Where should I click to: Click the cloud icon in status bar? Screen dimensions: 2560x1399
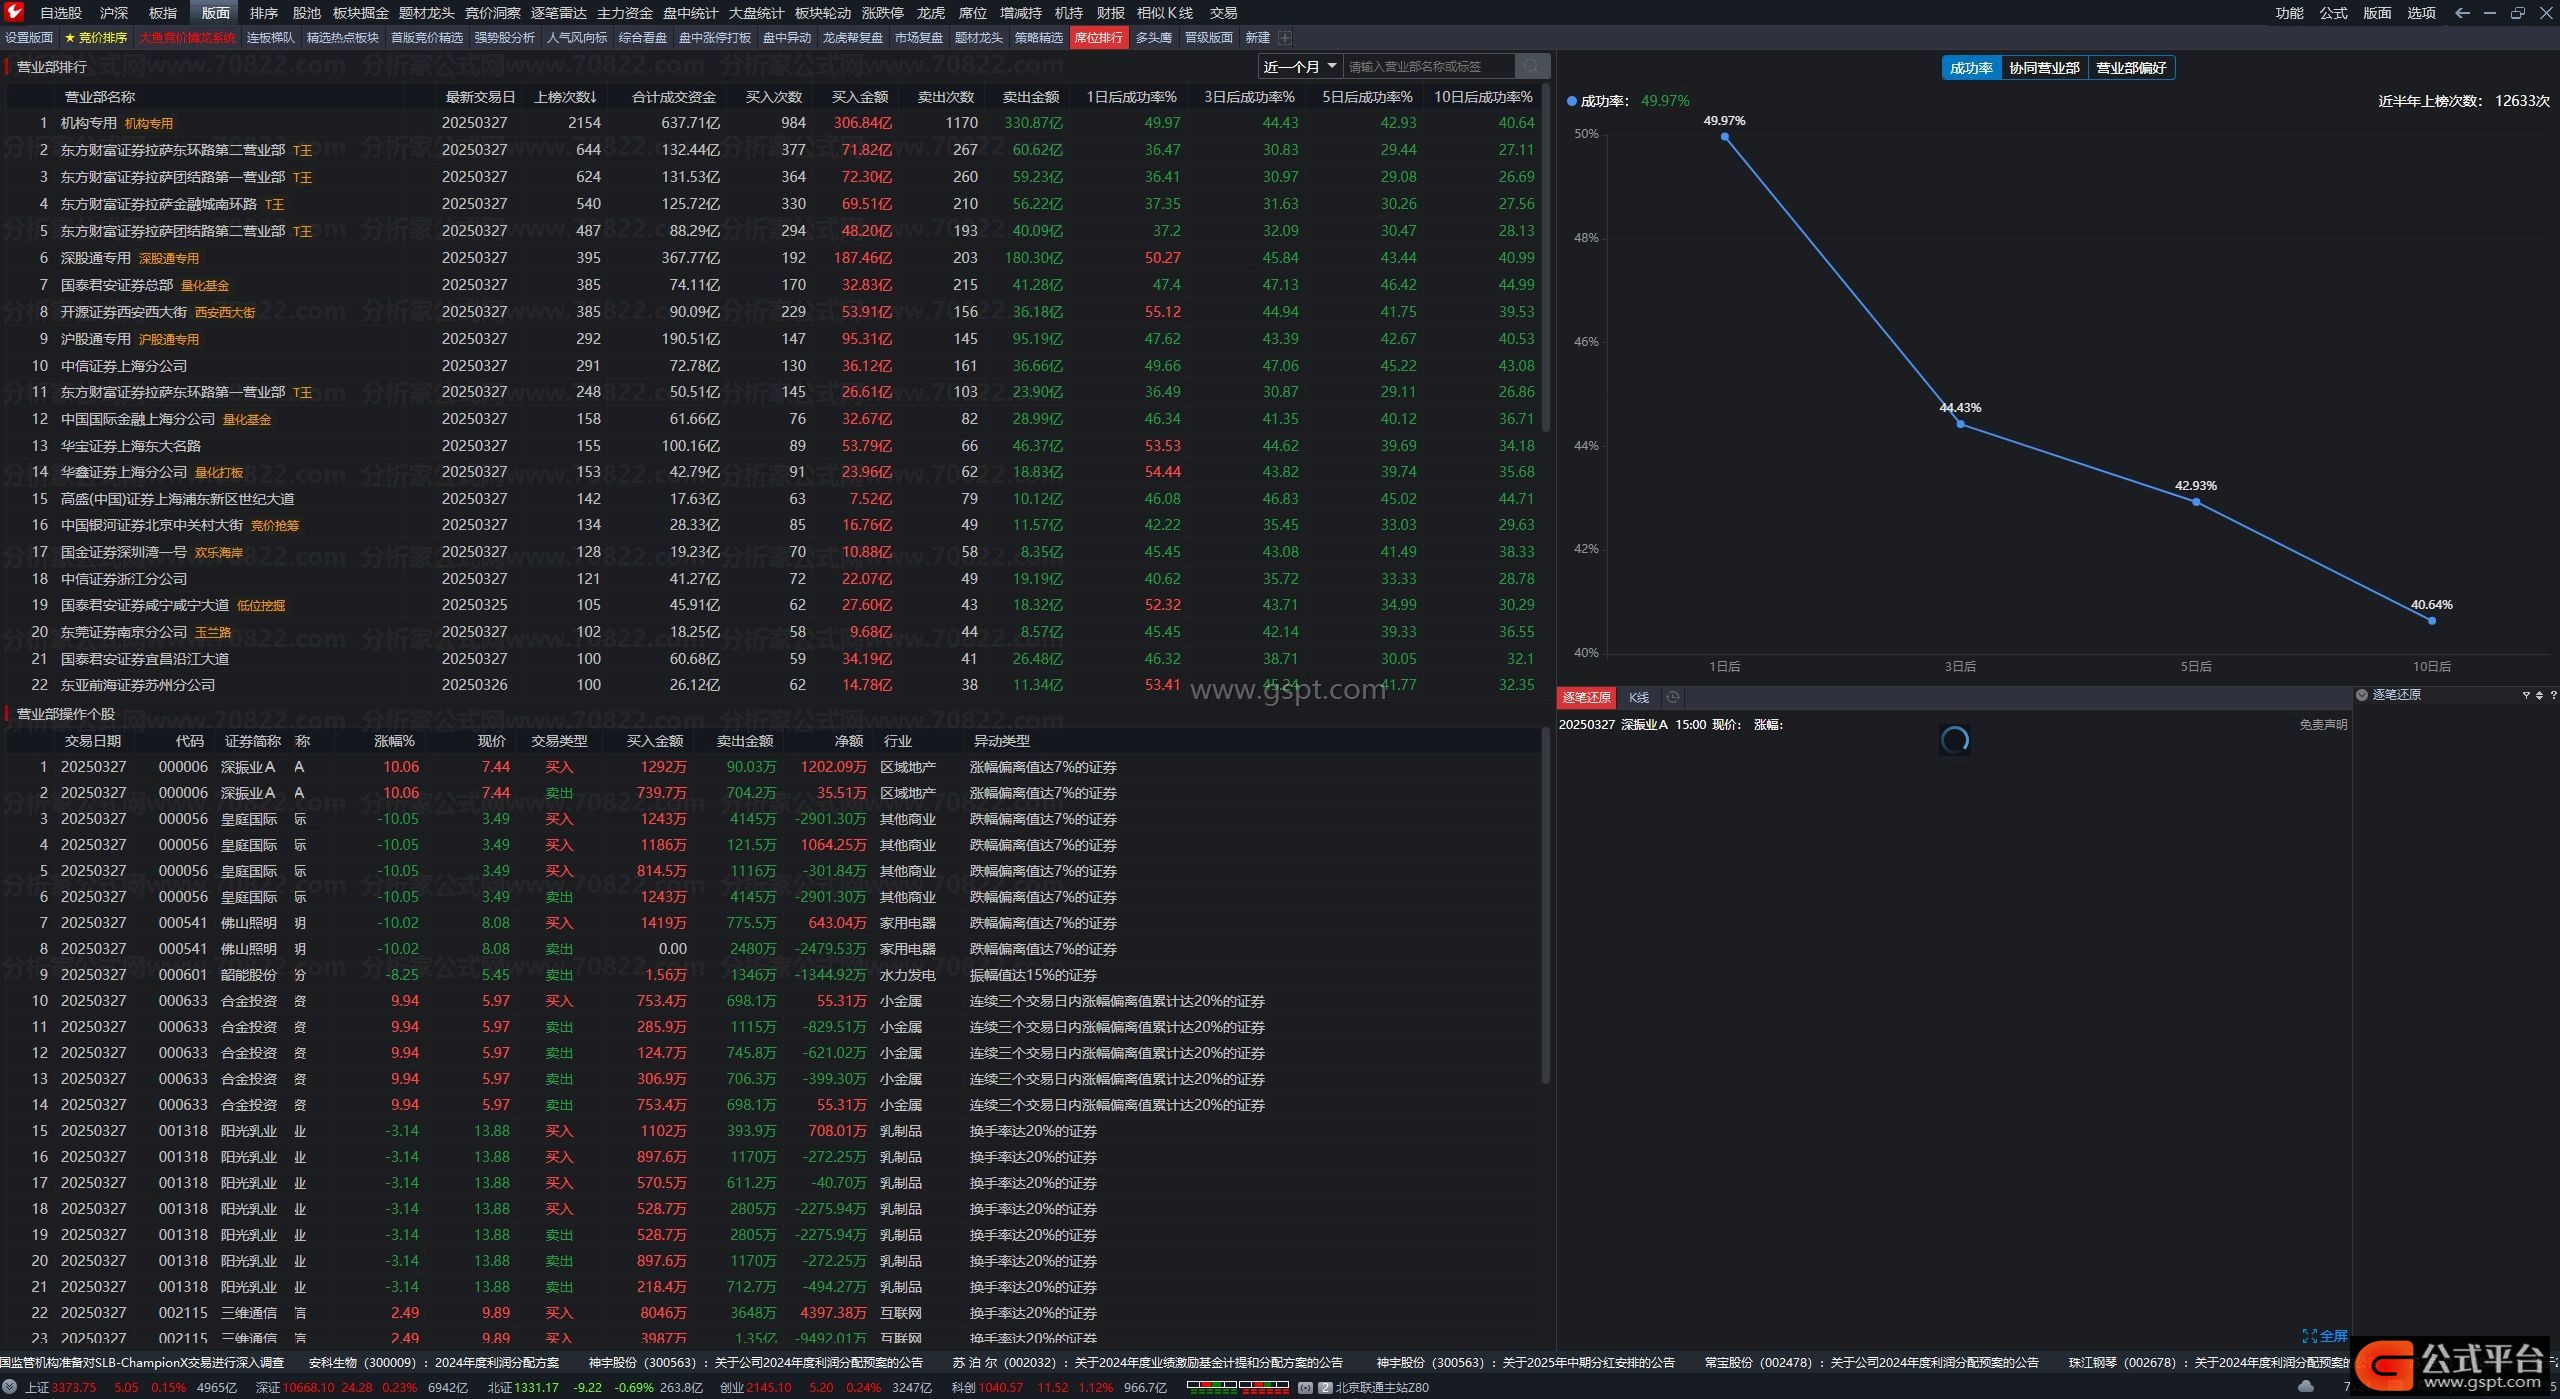pos(2306,1387)
